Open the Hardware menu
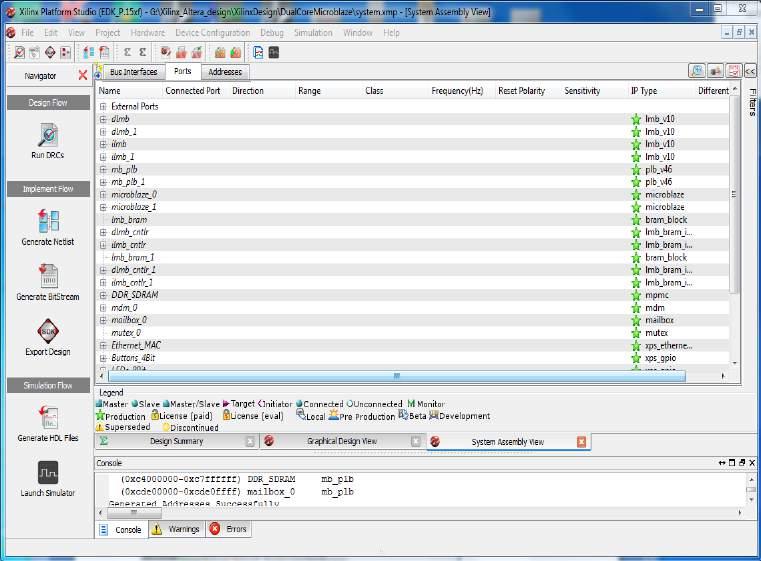 (148, 33)
